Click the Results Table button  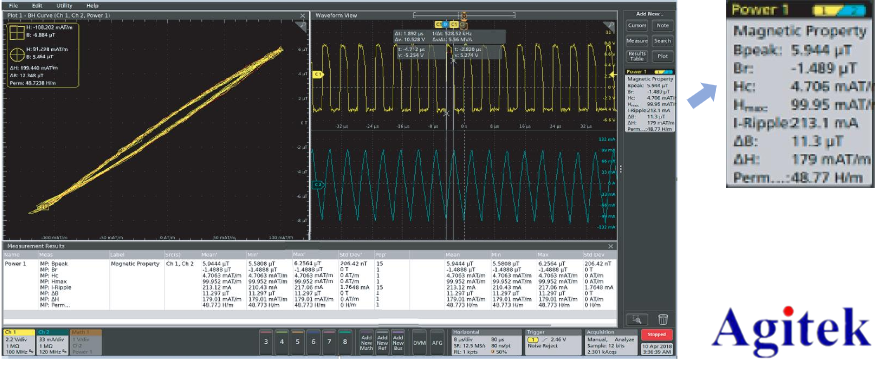tap(637, 56)
